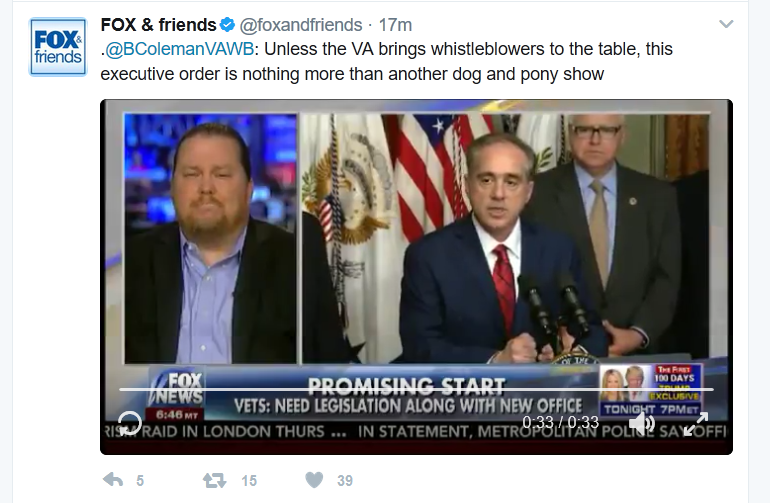Open the FOX & friends profile name link
The width and height of the screenshot is (770, 503).
tap(158, 25)
